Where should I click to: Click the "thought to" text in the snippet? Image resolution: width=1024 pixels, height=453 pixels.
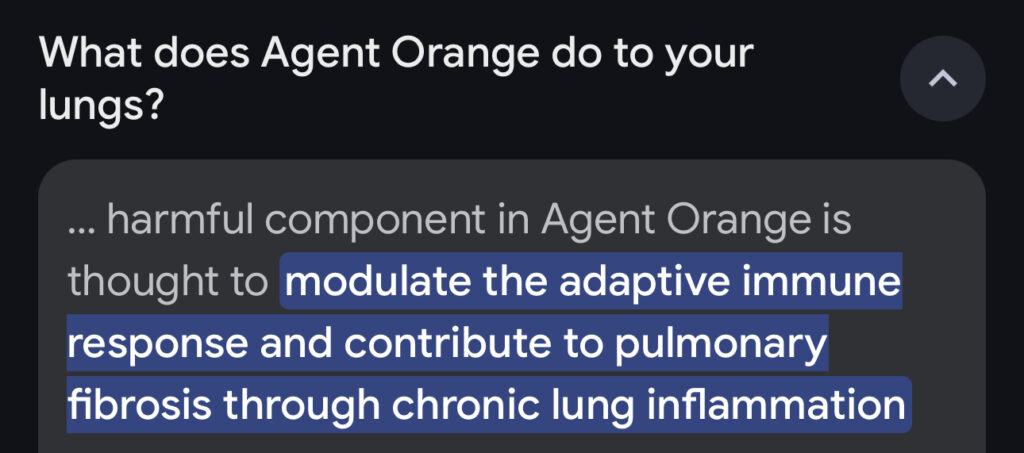coord(167,282)
